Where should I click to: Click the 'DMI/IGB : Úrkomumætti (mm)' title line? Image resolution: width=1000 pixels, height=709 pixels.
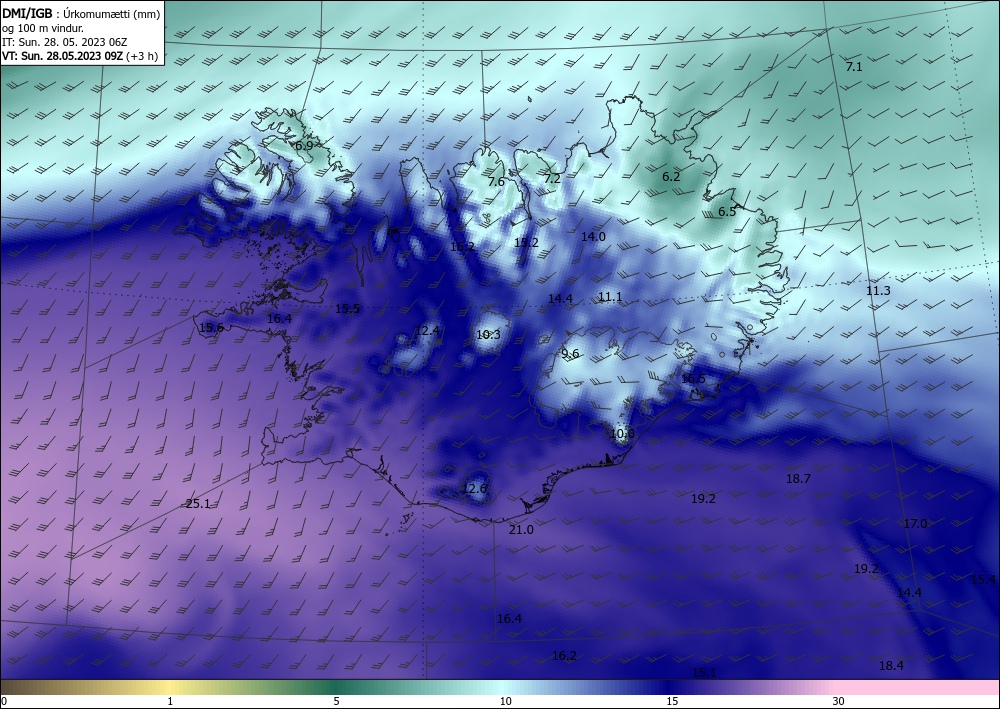(x=81, y=14)
